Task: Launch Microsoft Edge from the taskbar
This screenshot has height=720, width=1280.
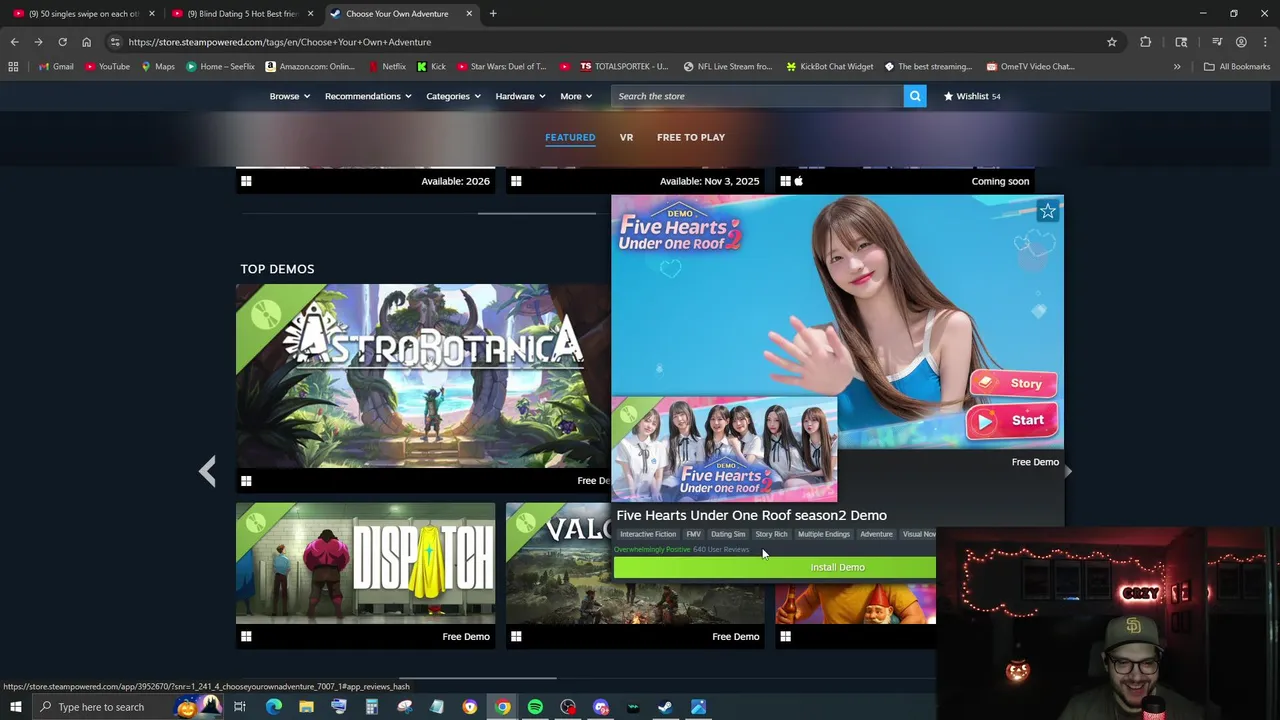Action: 273,707
